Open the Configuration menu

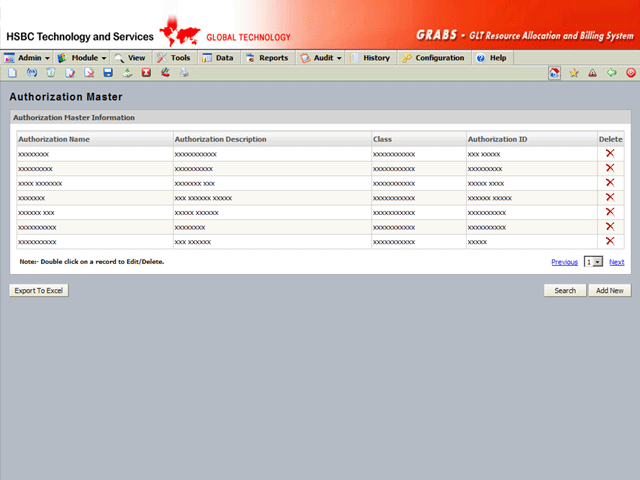(433, 58)
